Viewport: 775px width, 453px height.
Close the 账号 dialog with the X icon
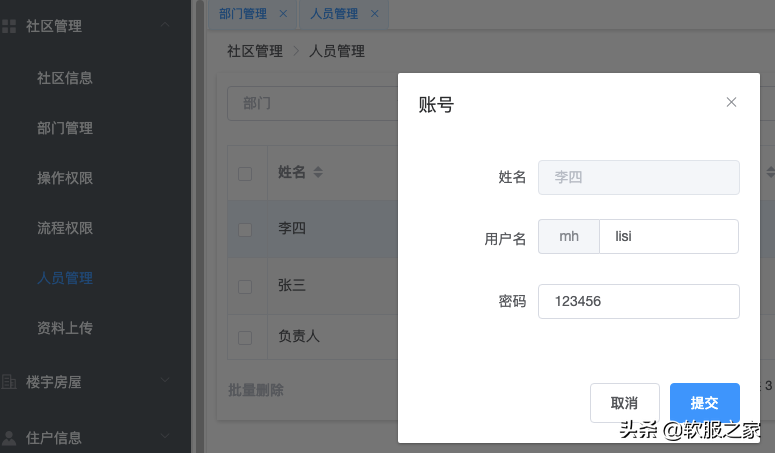coord(731,102)
